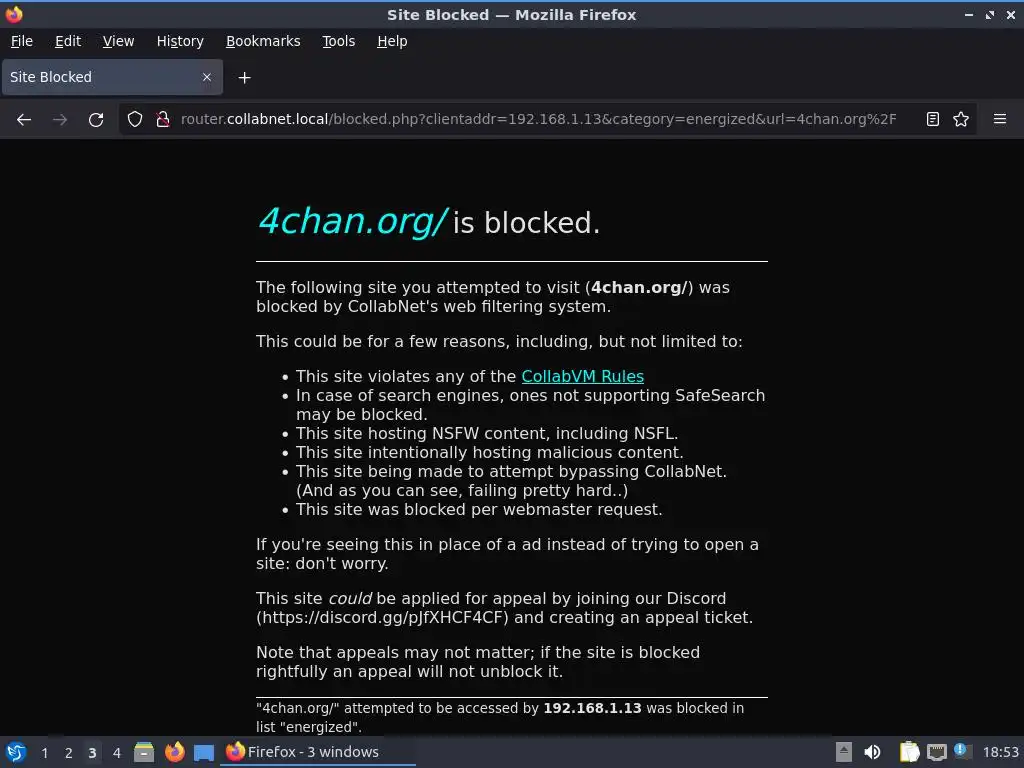Launch Firefox from the panel quick launcher
This screenshot has width=1024, height=768.
pos(174,752)
